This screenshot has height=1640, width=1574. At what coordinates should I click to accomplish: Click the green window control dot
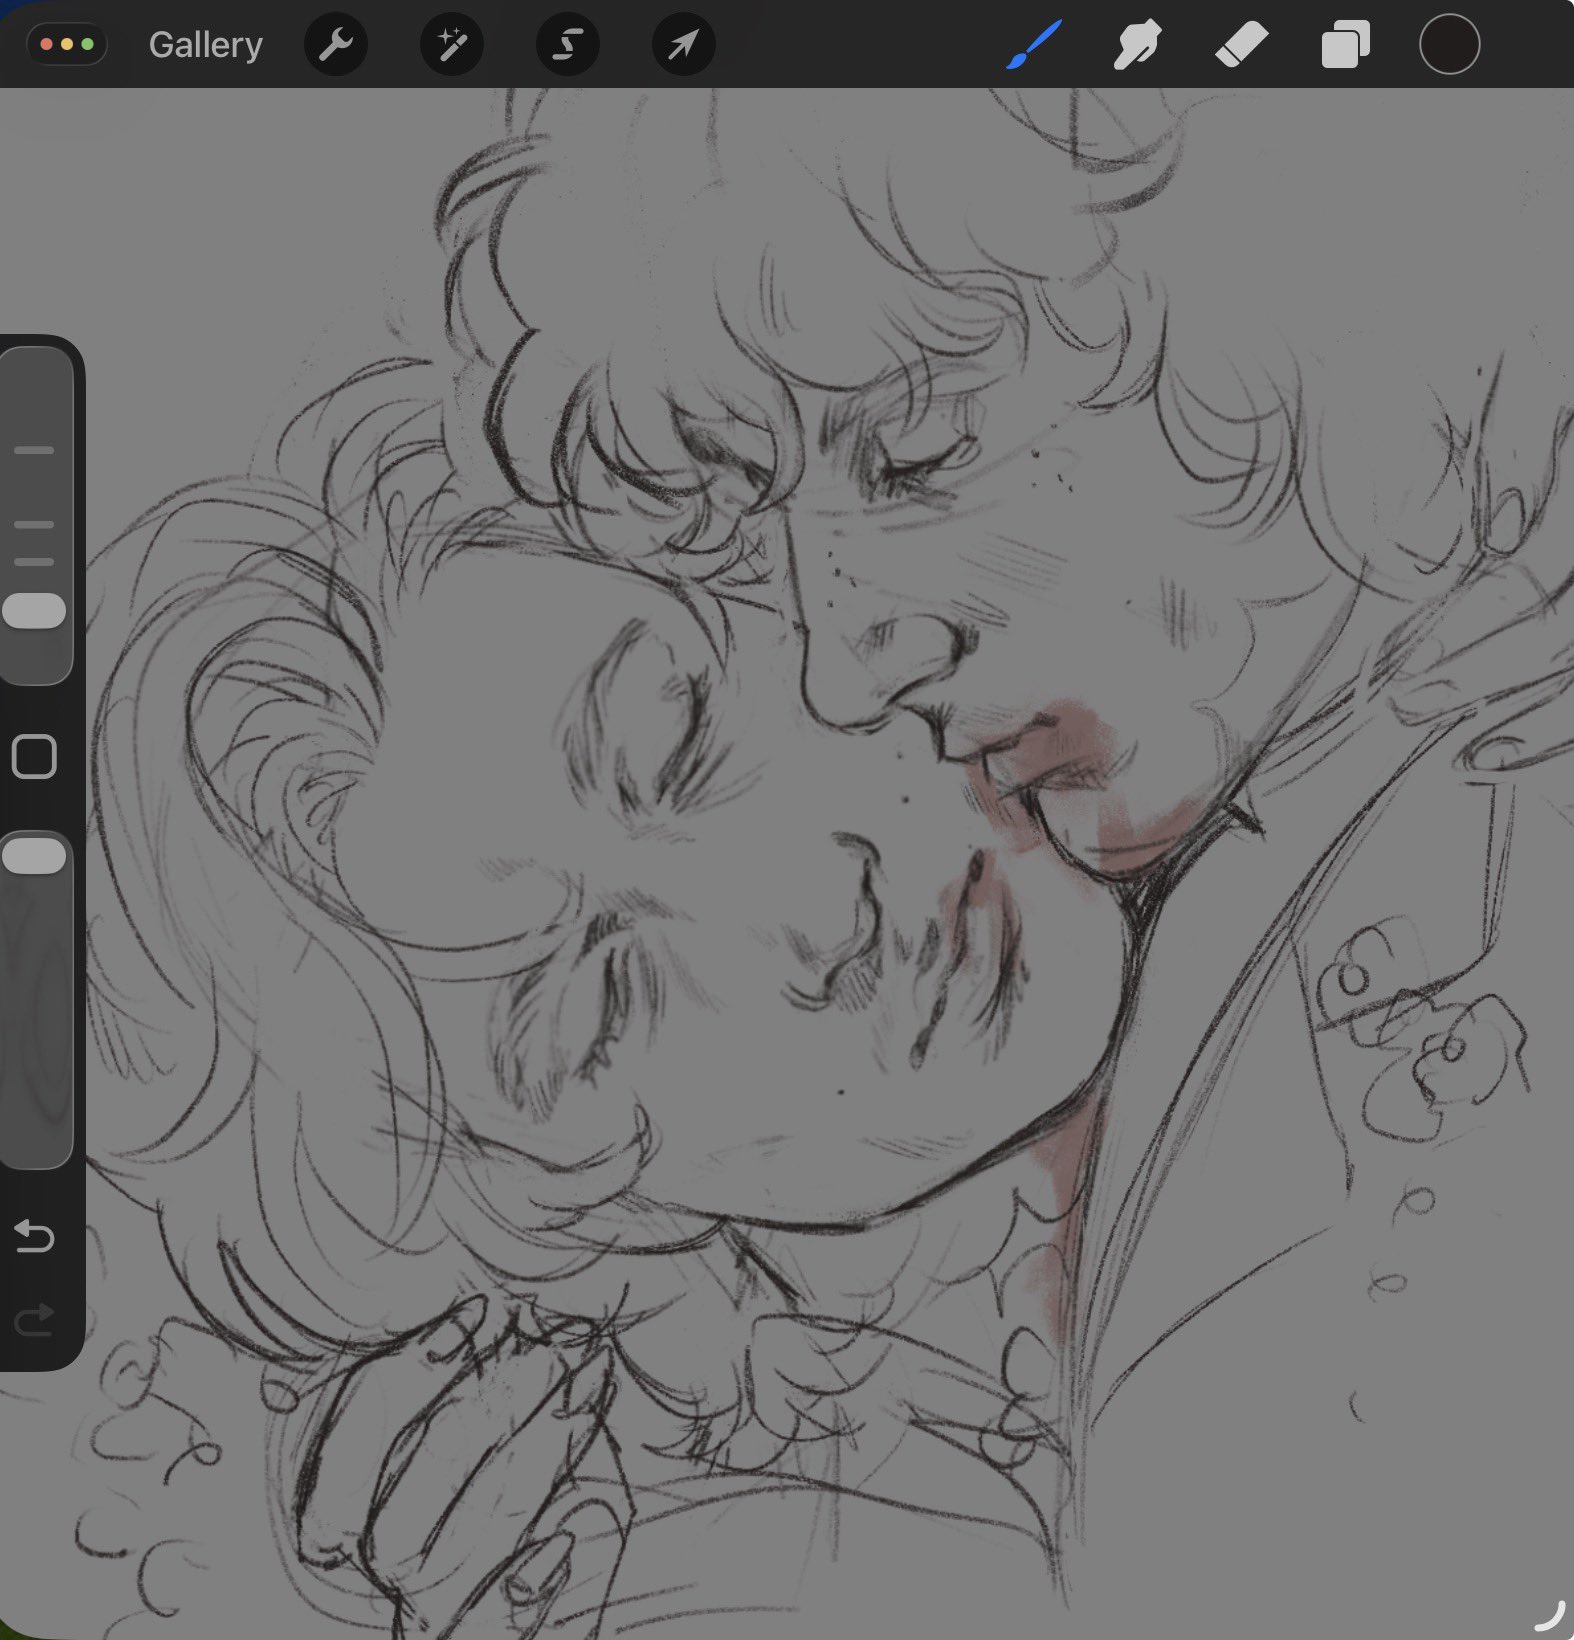pos(87,45)
